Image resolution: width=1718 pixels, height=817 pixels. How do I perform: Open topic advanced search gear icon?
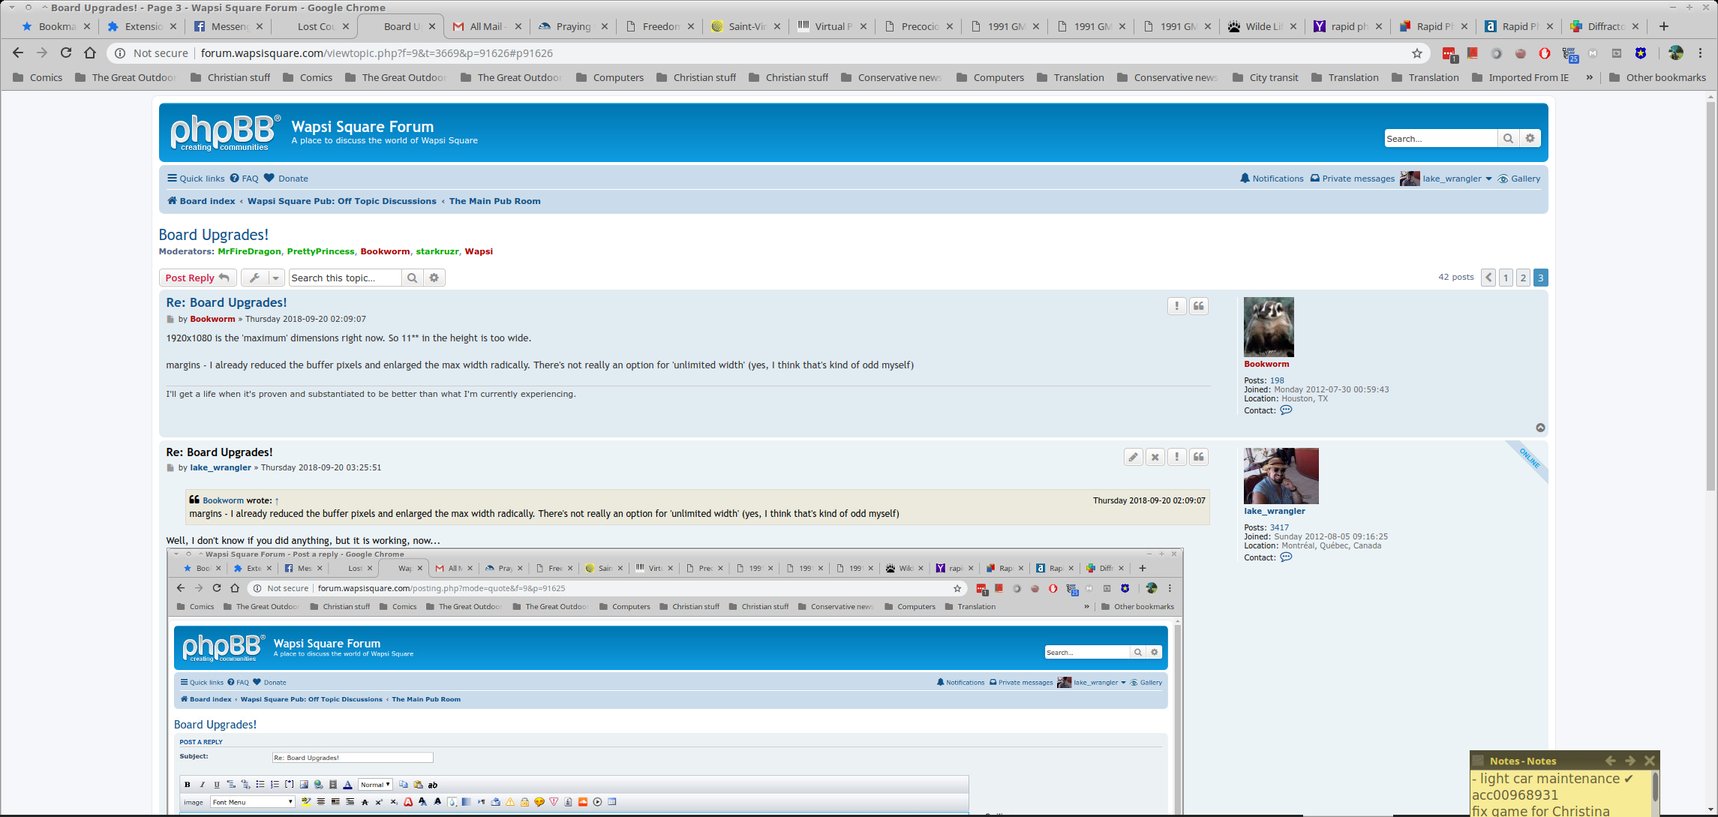click(x=434, y=278)
